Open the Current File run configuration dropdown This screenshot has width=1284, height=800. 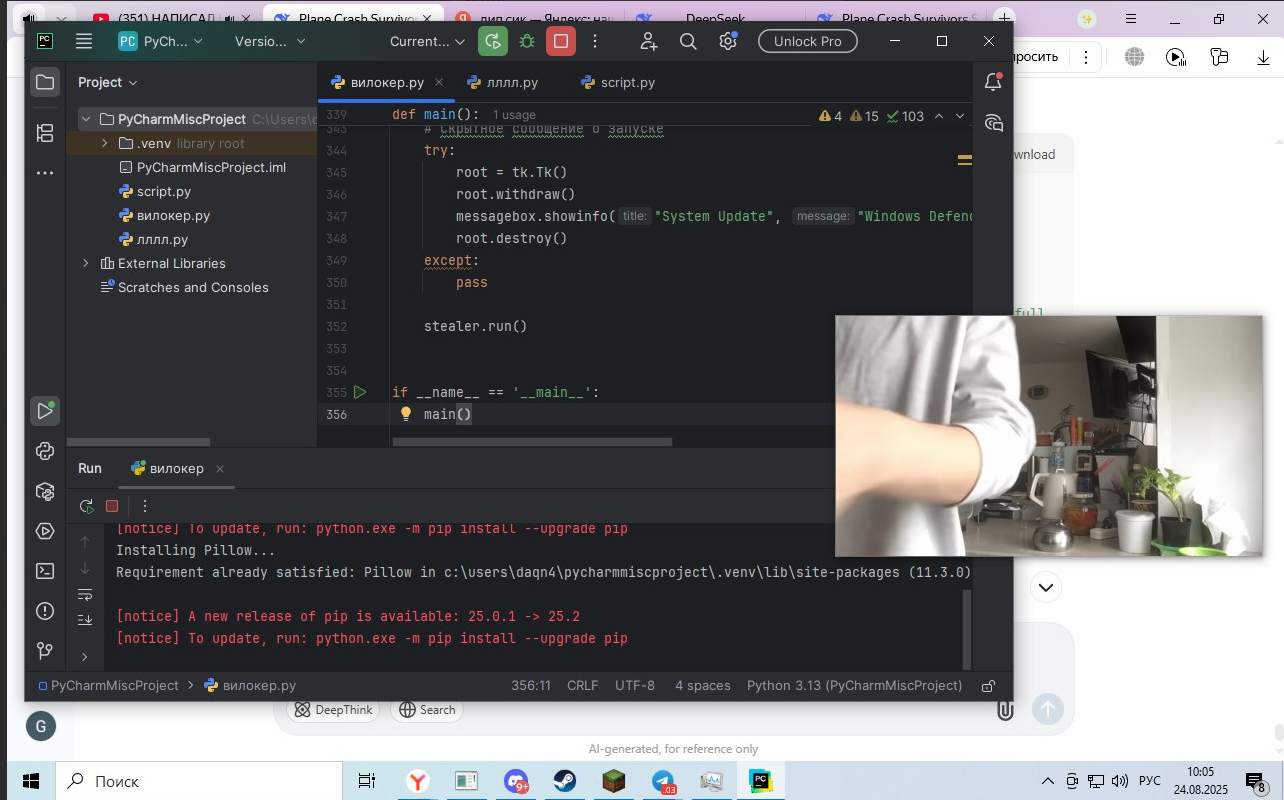[x=427, y=41]
